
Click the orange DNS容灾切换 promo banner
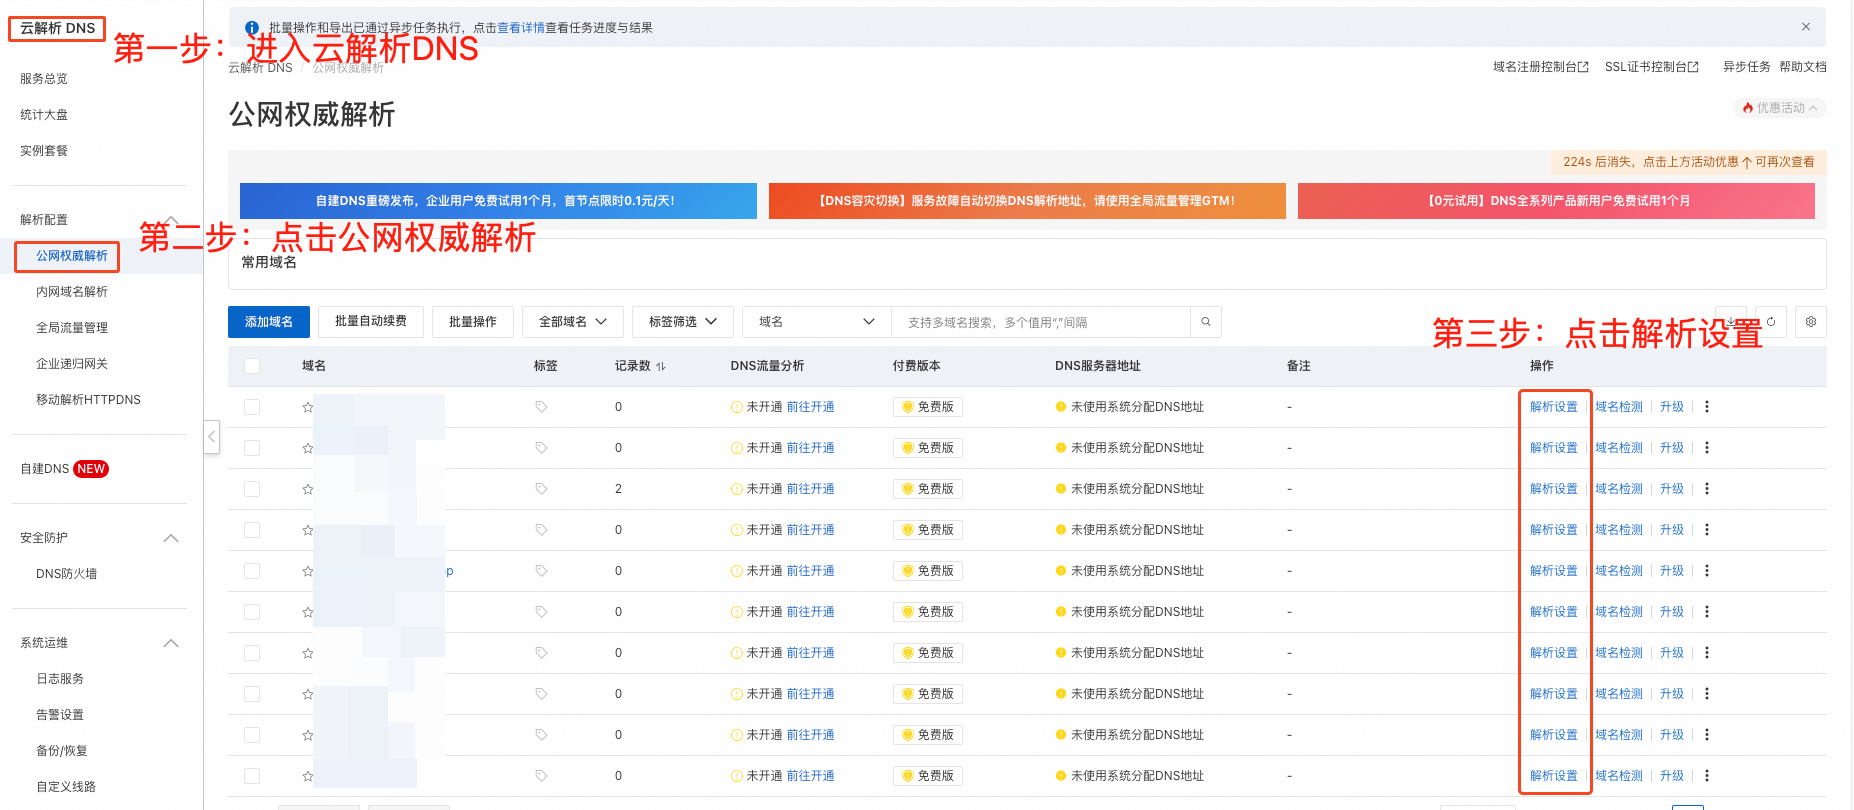(x=1027, y=201)
